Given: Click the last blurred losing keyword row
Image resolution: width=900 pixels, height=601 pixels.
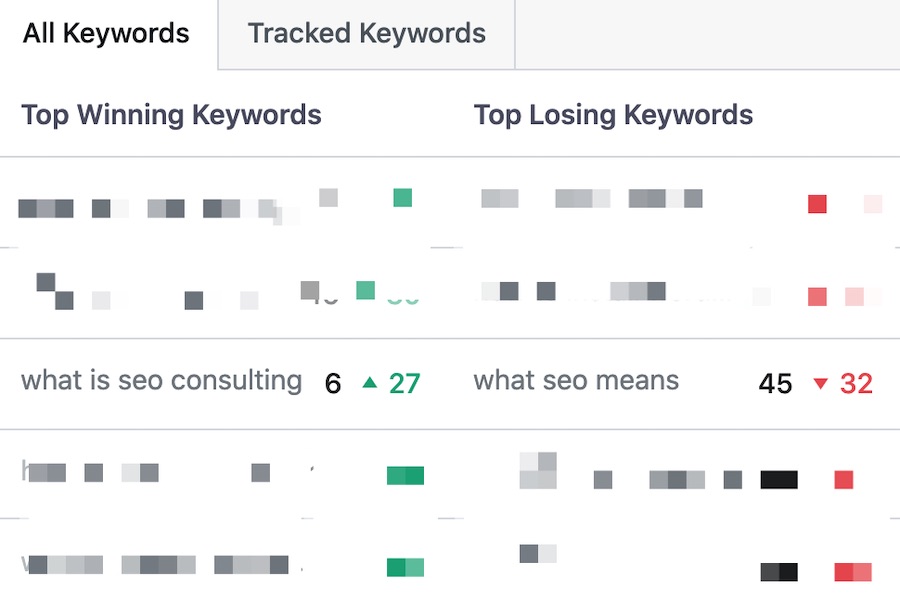Looking at the screenshot, I should click(x=681, y=560).
